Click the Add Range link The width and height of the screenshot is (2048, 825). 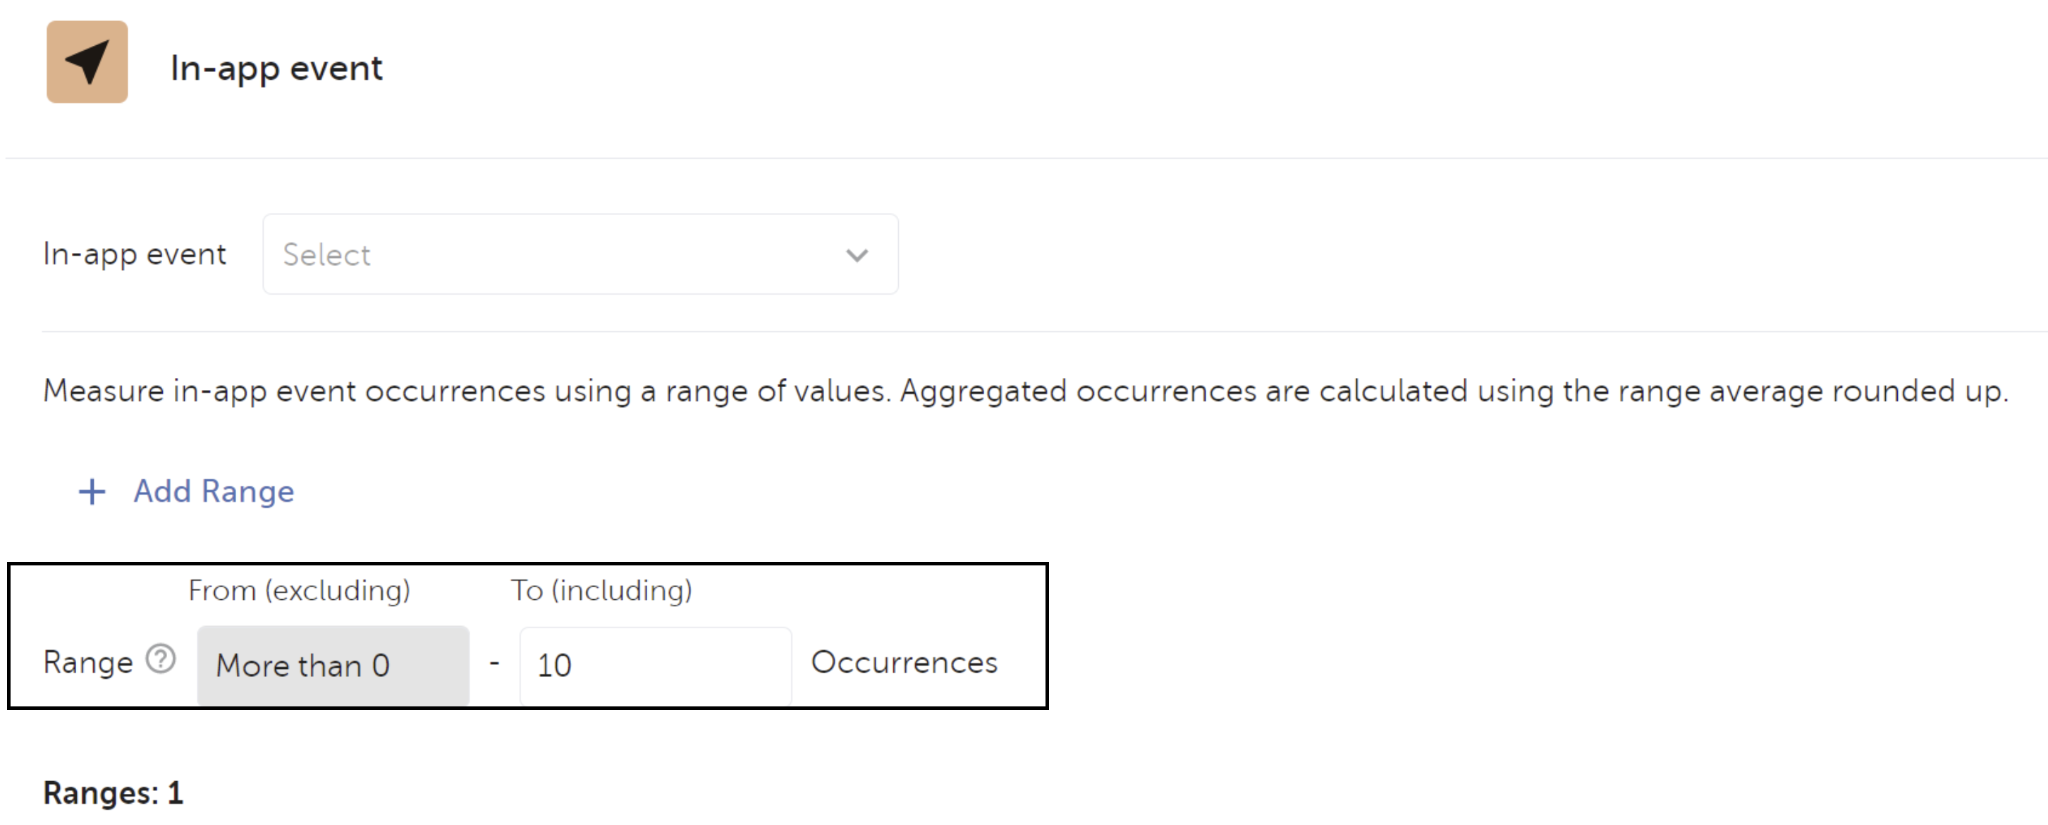click(x=213, y=491)
